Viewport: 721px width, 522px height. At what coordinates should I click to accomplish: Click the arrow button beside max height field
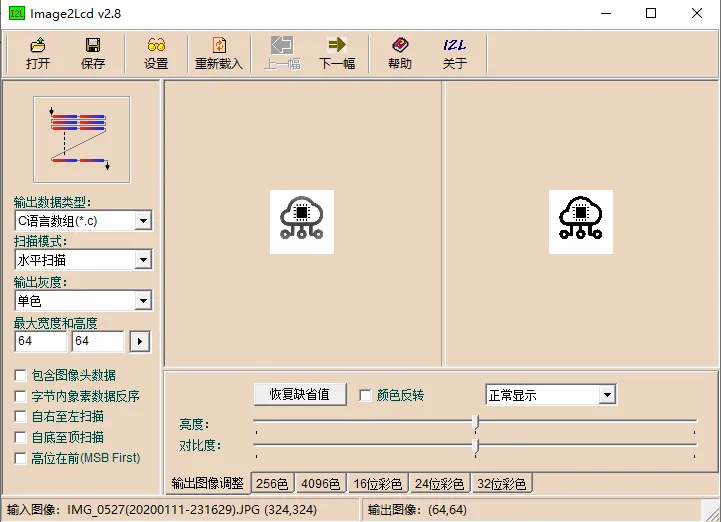[140, 342]
